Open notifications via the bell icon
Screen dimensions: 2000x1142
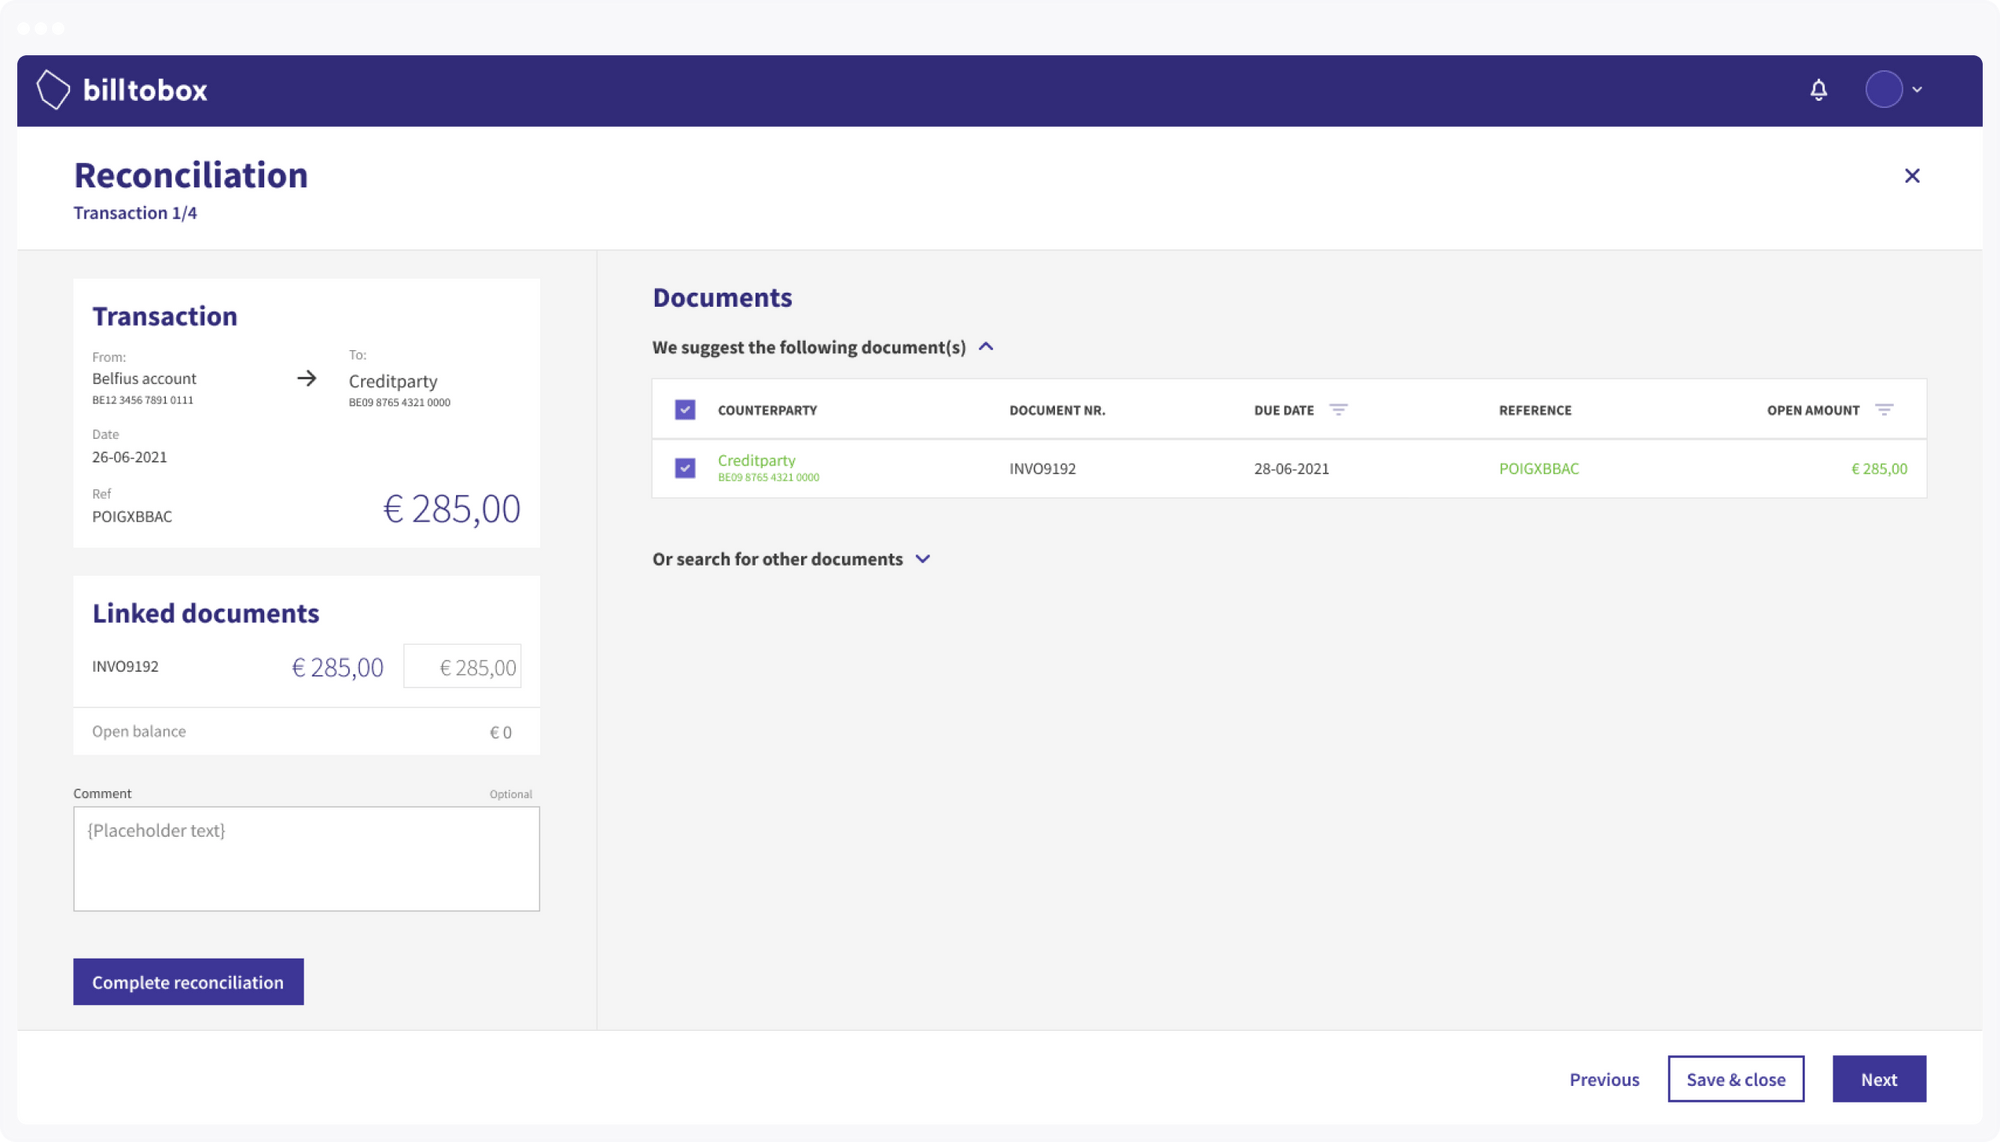tap(1819, 89)
